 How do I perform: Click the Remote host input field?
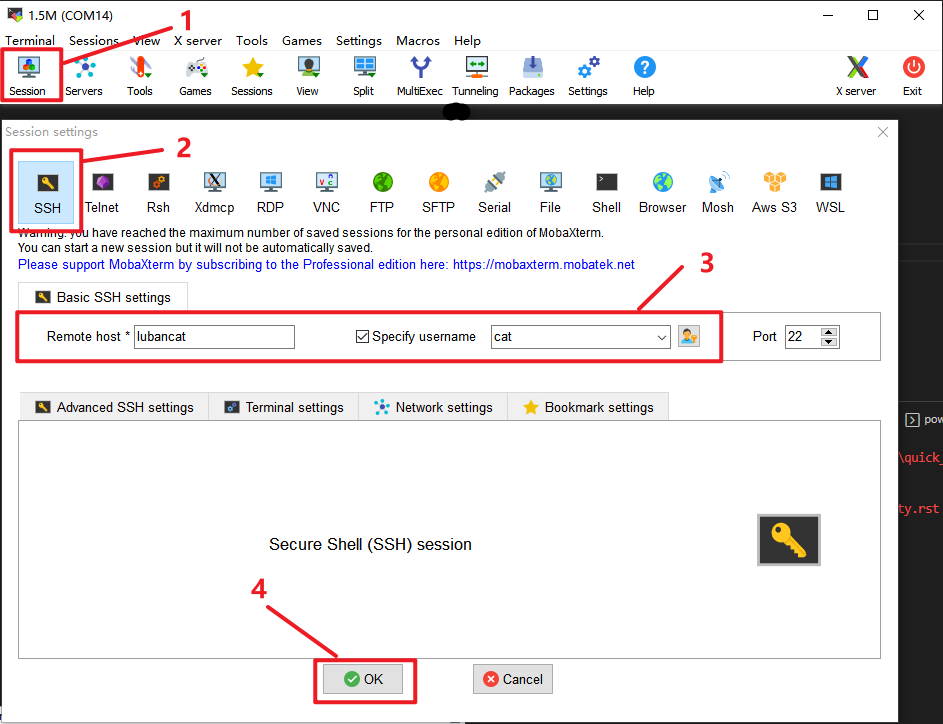[x=214, y=337]
